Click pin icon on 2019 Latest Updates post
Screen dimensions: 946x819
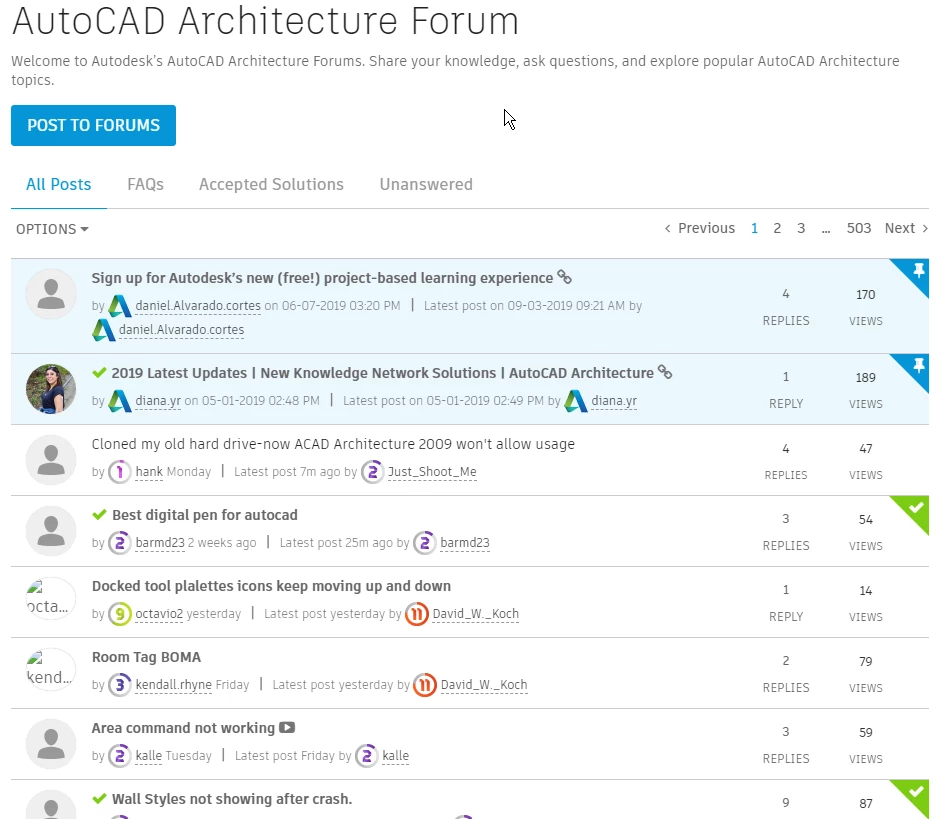pos(918,365)
